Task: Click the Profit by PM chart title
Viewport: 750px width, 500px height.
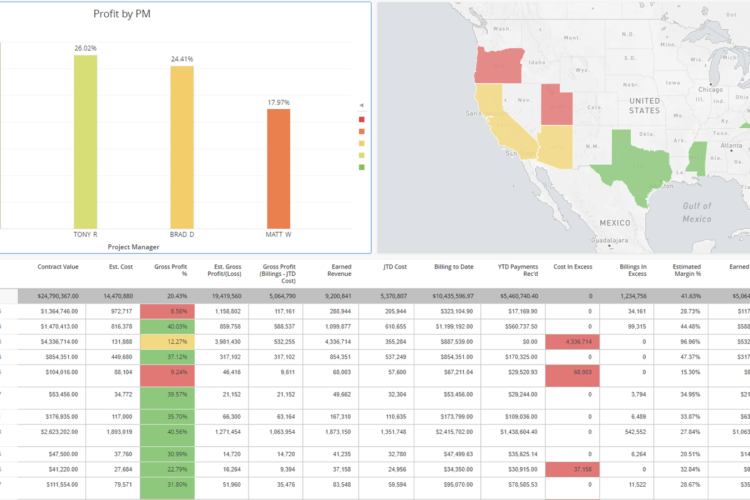Action: 122,14
